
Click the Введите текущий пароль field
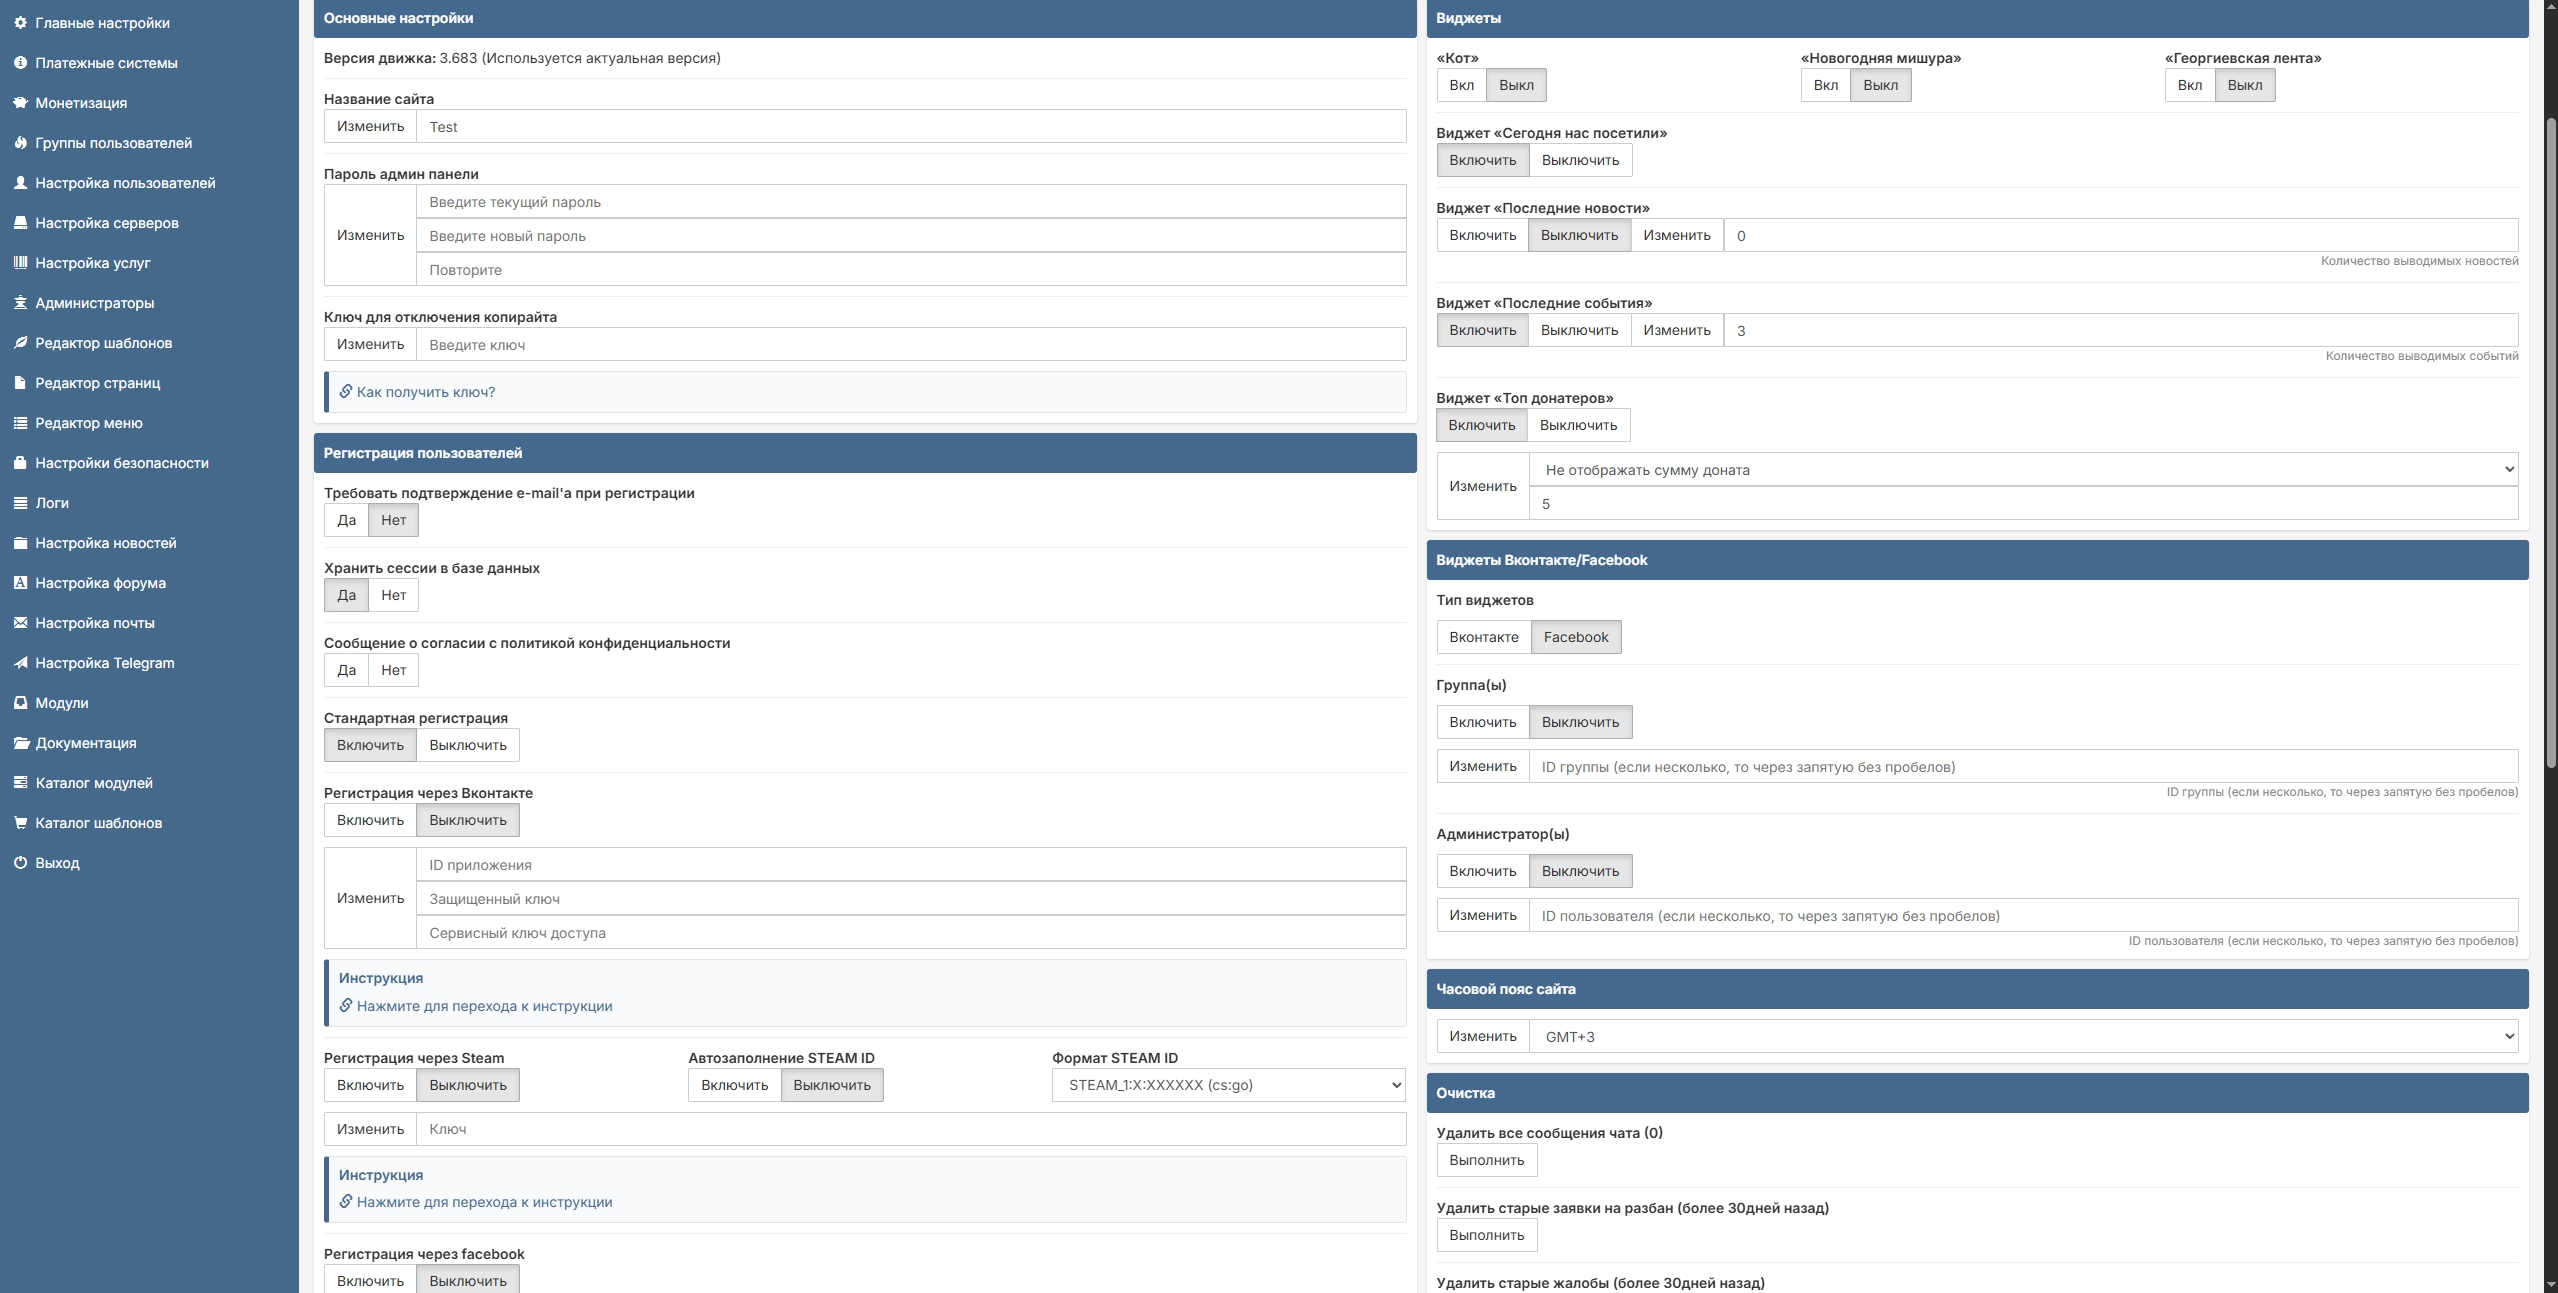(x=911, y=201)
